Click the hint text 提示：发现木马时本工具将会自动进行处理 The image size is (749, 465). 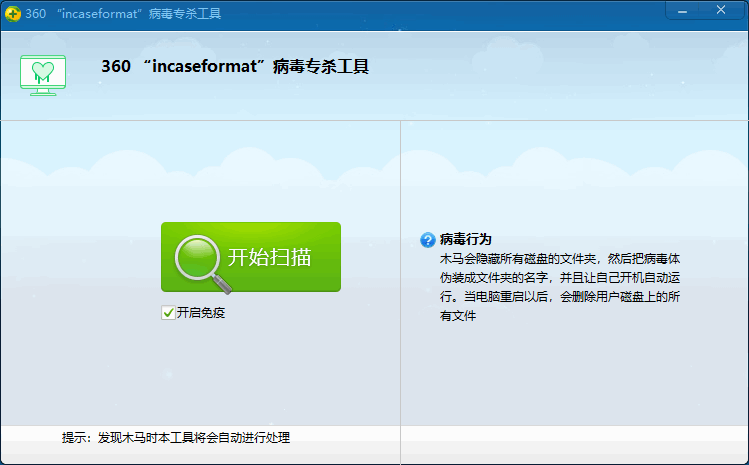[x=176, y=438]
